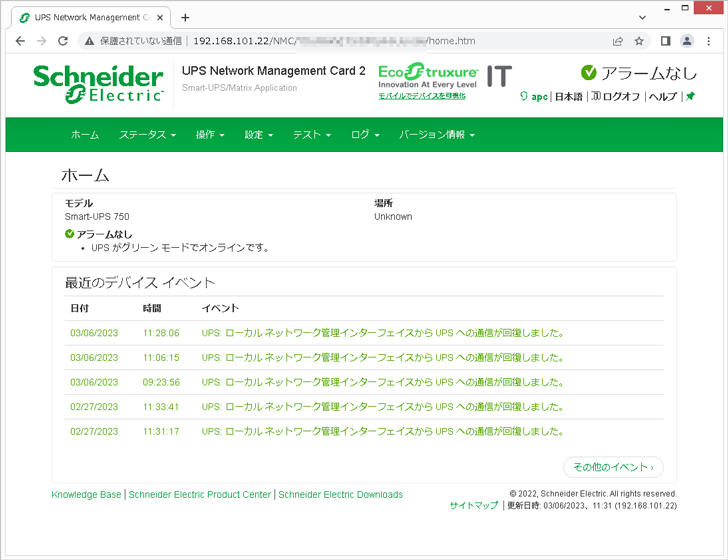
Task: Open the browser profile avatar icon
Action: (687, 41)
